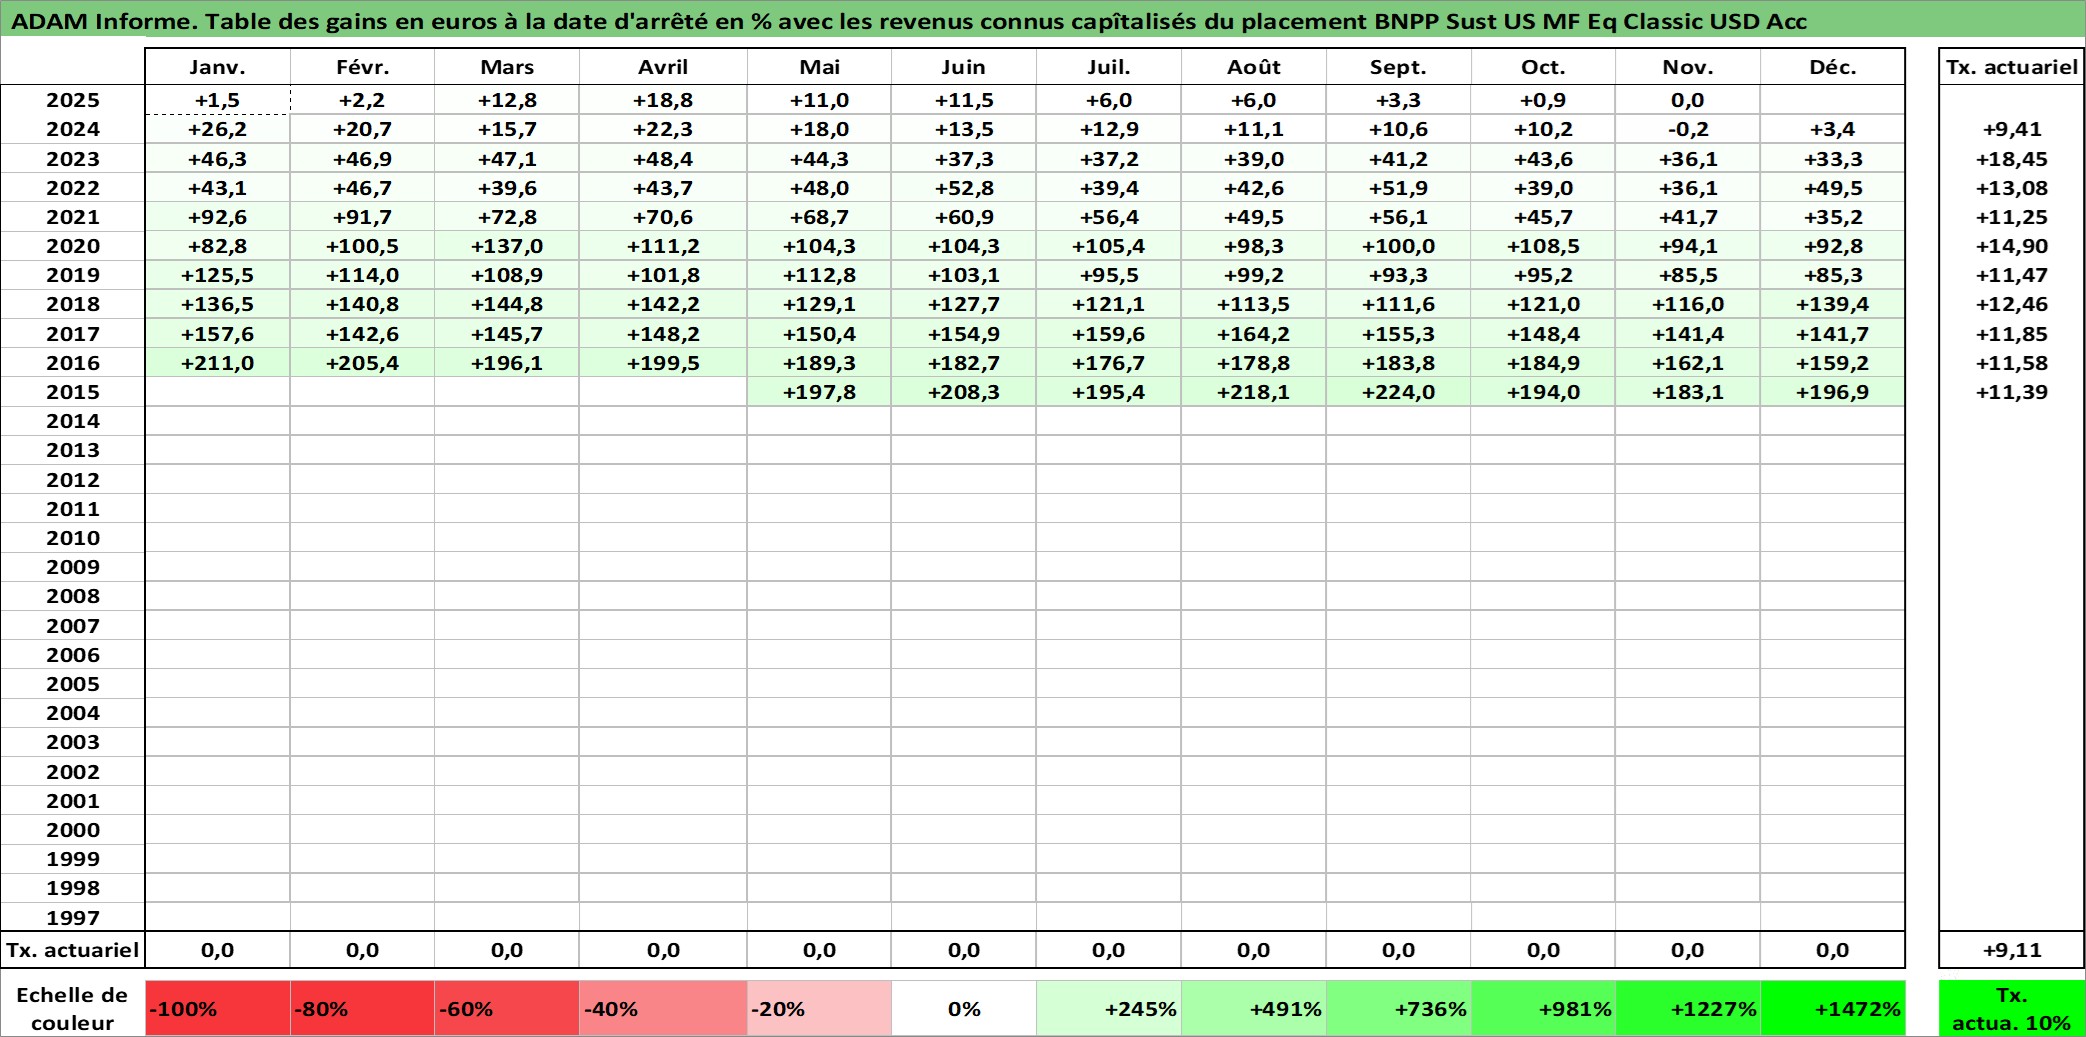This screenshot has width=2086, height=1037.
Task: Click the Tx. actua. 10% green cell
Action: pyautogui.click(x=2011, y=1008)
